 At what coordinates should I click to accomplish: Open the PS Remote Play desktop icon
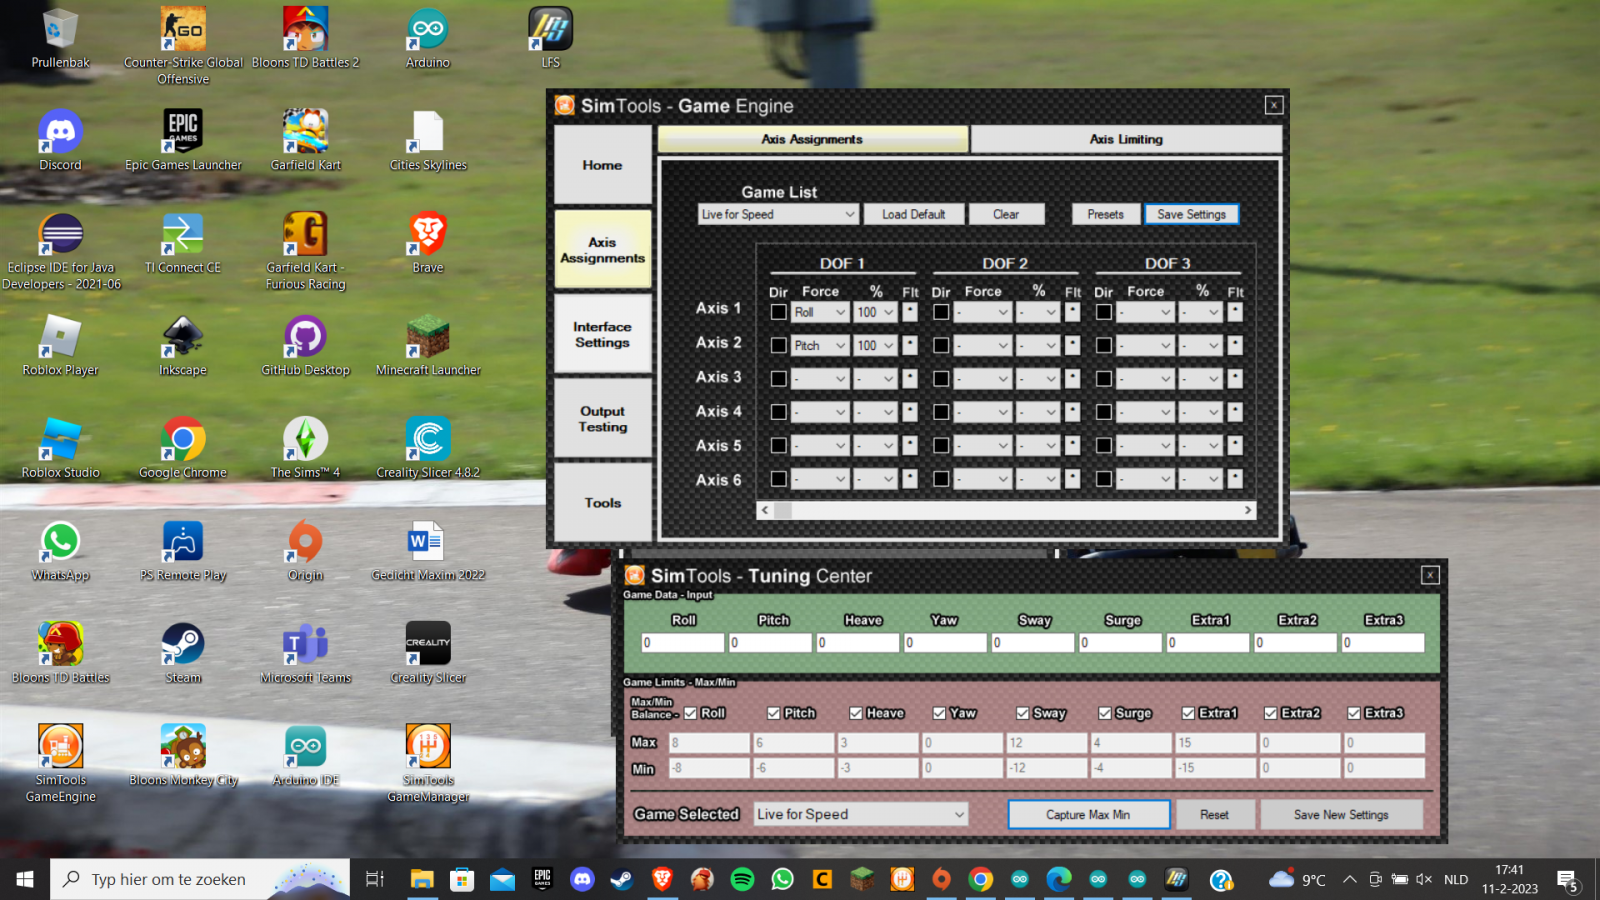(183, 550)
